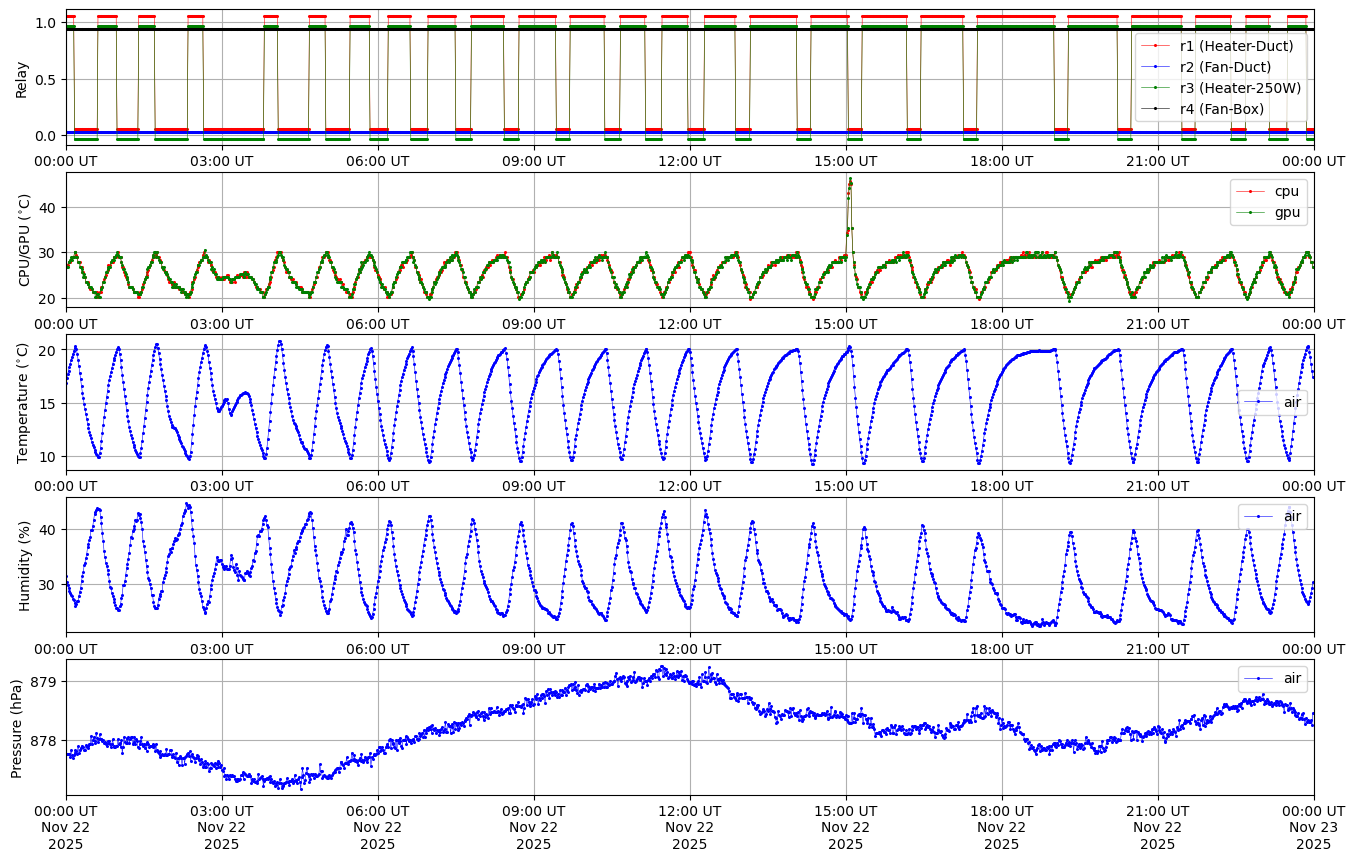The height and width of the screenshot is (861, 1355).
Task: Click the pressure curve peak near 11:30 UT
Action: pyautogui.click(x=661, y=668)
